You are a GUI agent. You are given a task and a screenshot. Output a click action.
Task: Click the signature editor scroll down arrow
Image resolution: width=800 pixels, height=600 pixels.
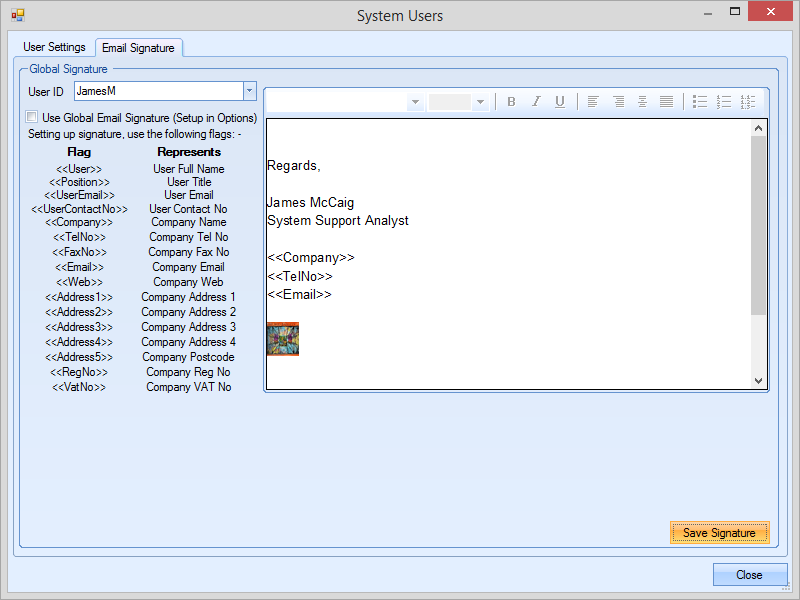[758, 380]
